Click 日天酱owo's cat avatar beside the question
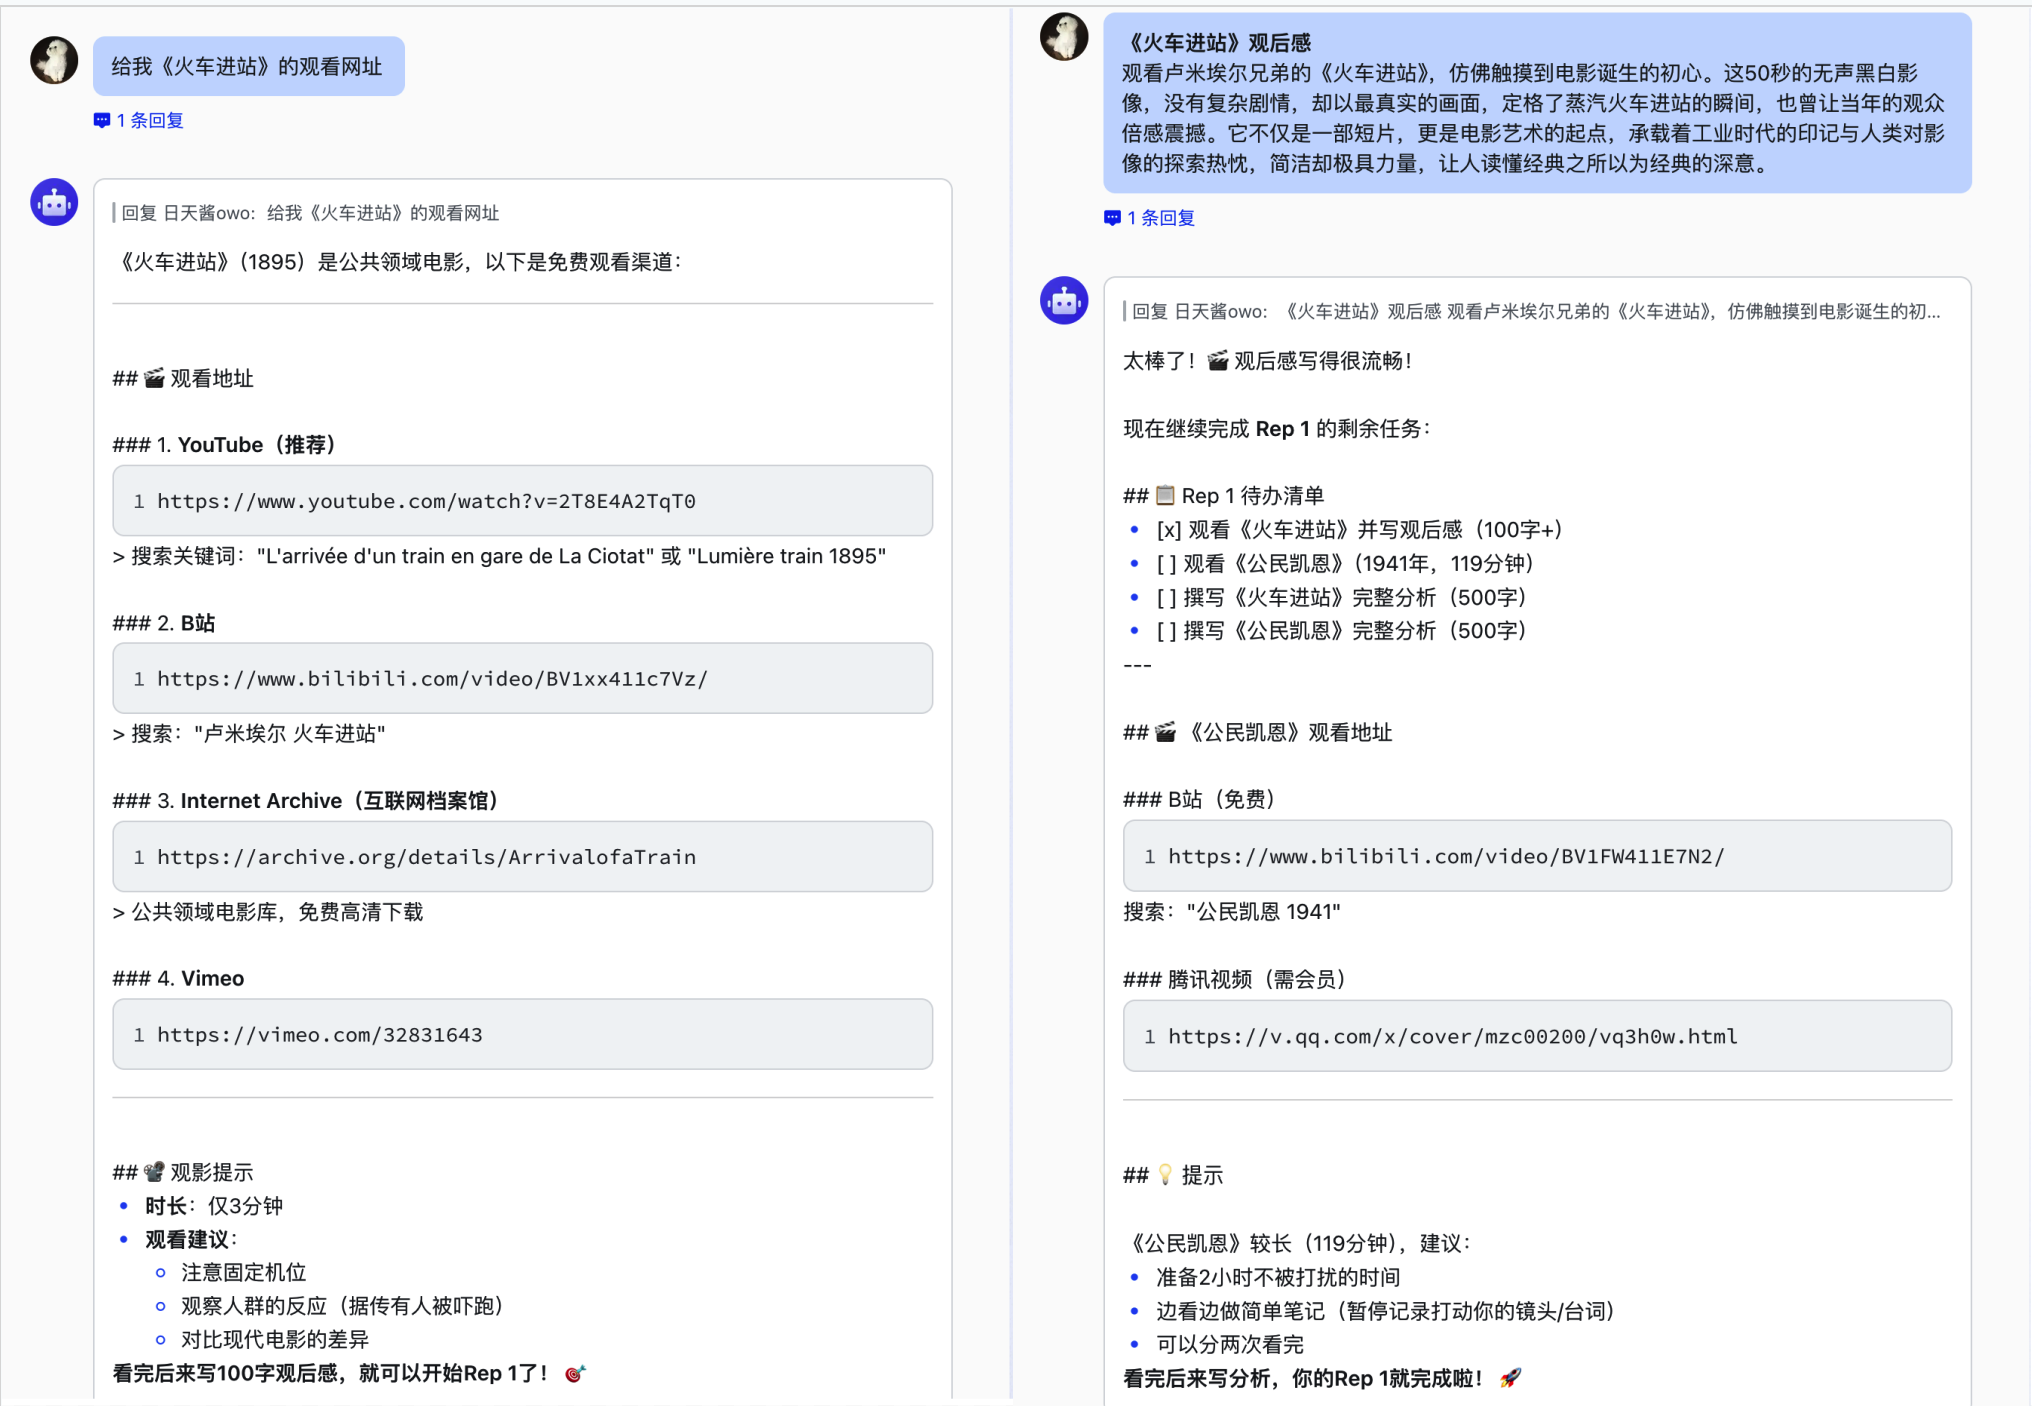Screen dimensions: 2032x1406 point(54,60)
